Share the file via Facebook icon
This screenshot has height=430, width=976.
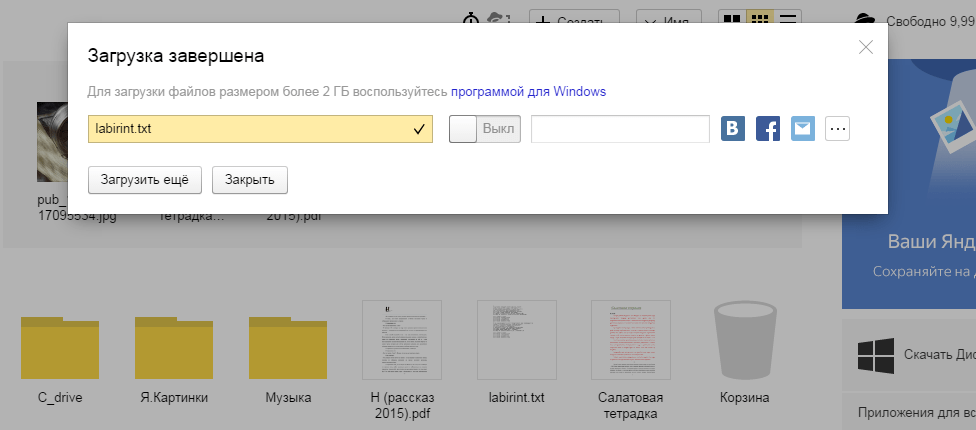(x=768, y=129)
